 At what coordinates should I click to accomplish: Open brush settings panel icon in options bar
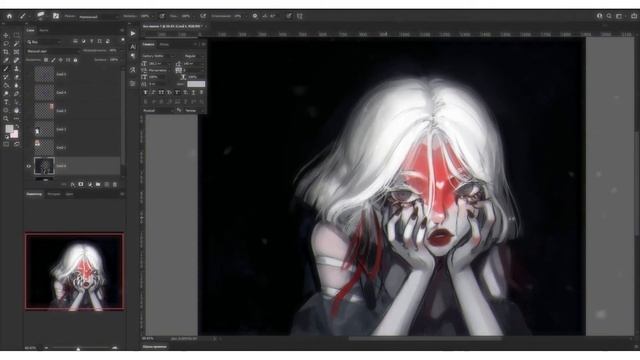click(x=56, y=16)
